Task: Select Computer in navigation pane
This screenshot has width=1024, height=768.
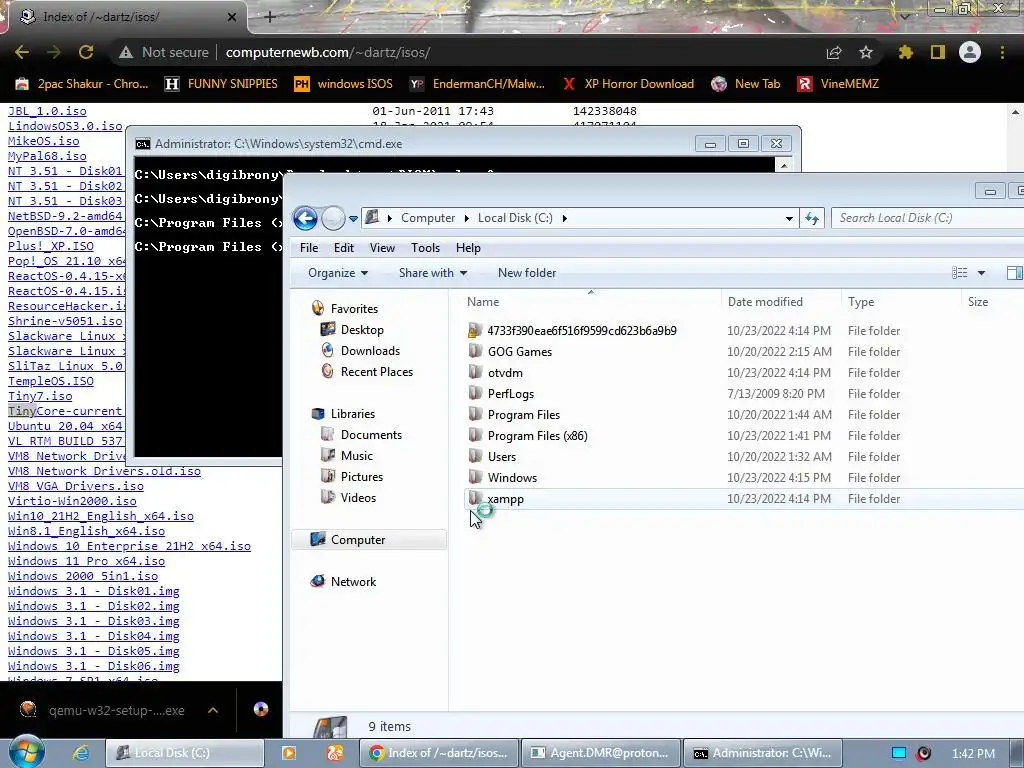Action: click(369, 539)
